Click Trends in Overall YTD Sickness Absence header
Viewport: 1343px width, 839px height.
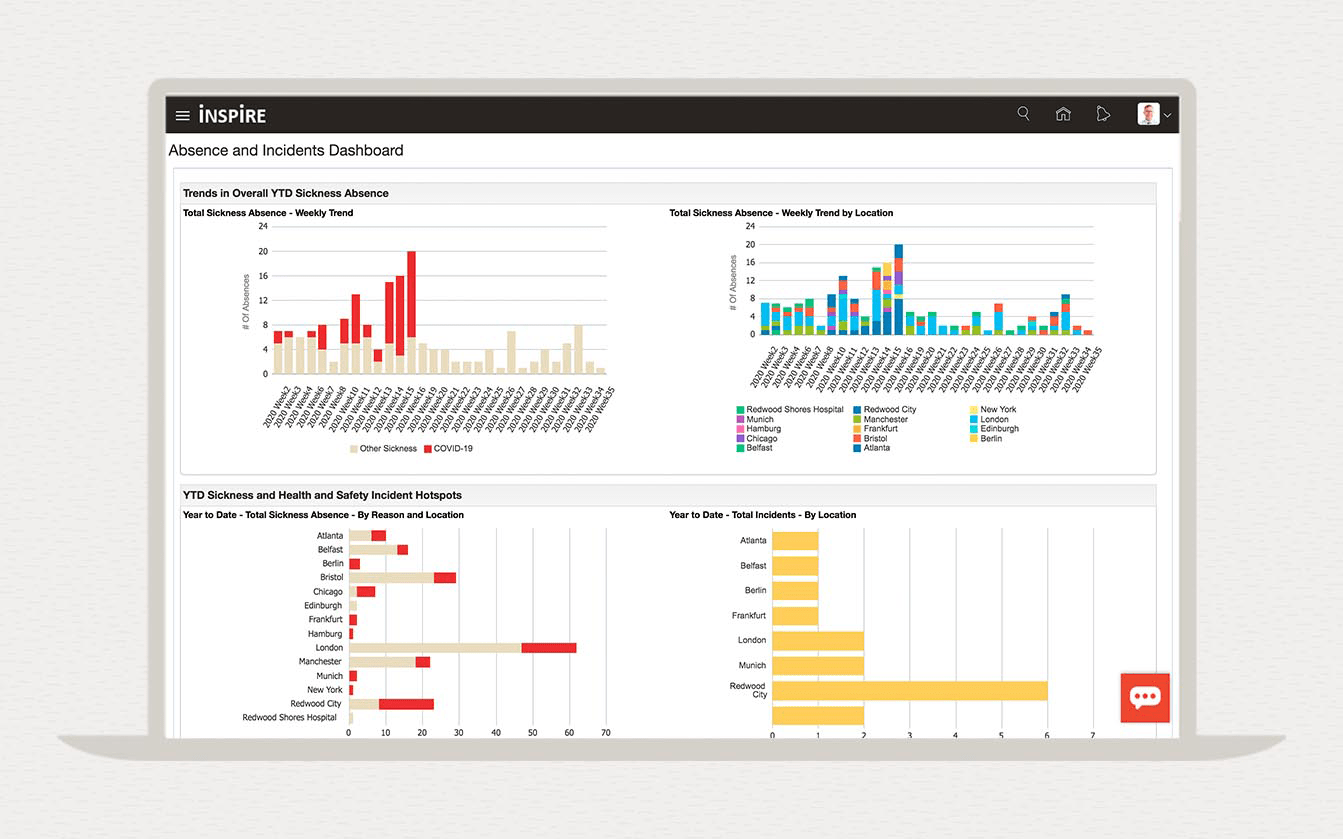(x=286, y=193)
